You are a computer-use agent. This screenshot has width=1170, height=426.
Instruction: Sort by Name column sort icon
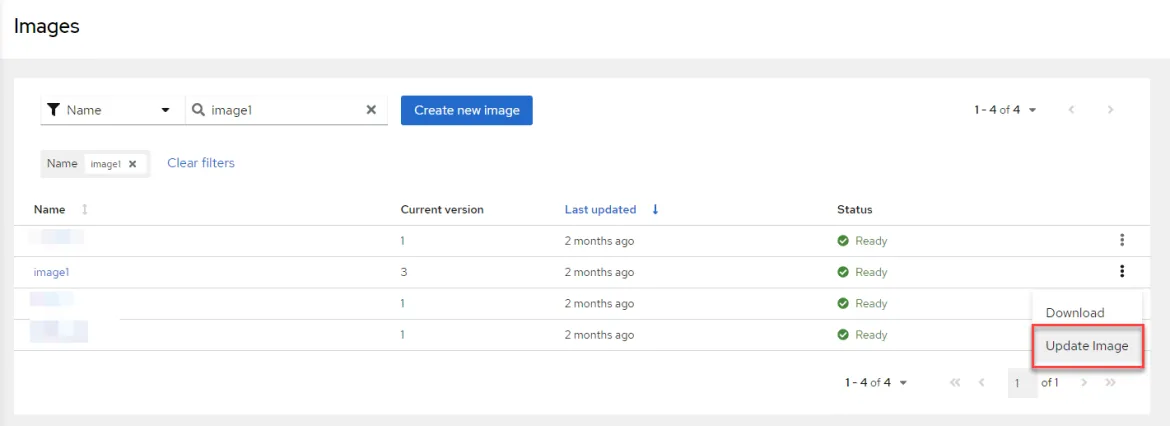coord(84,210)
